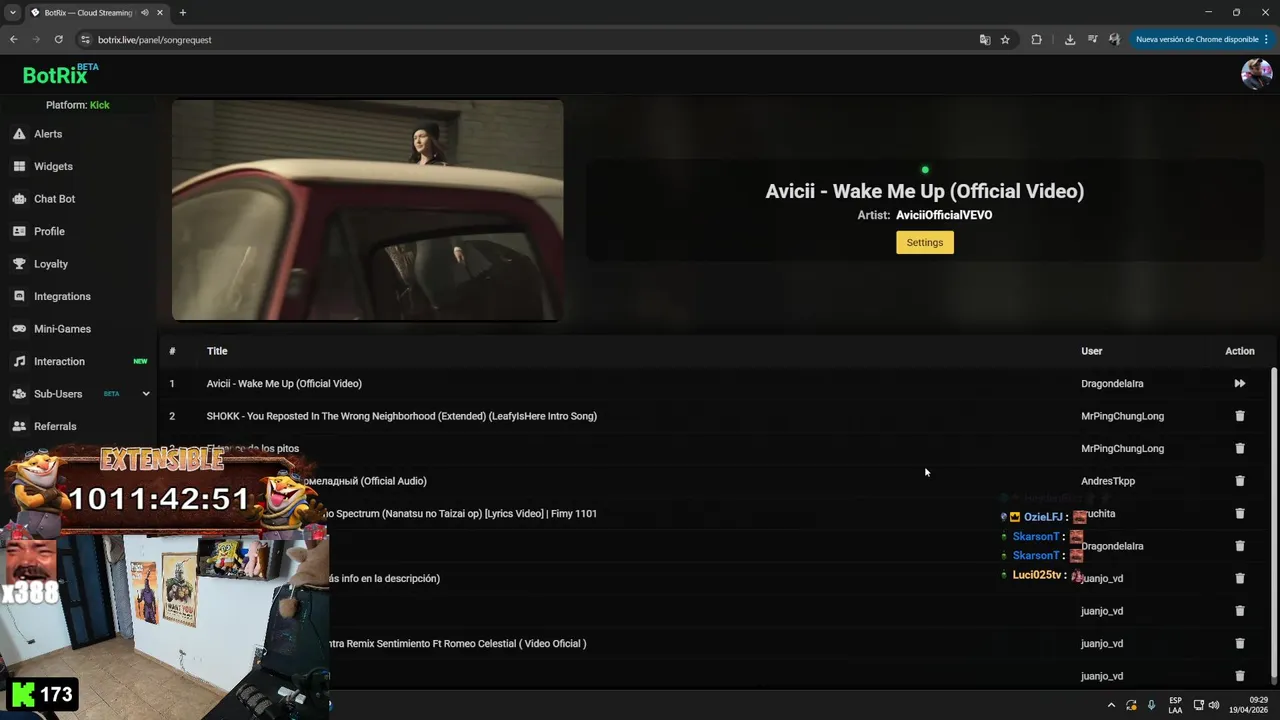This screenshot has height=720, width=1280.
Task: Open the media controls icon
Action: point(1092,40)
